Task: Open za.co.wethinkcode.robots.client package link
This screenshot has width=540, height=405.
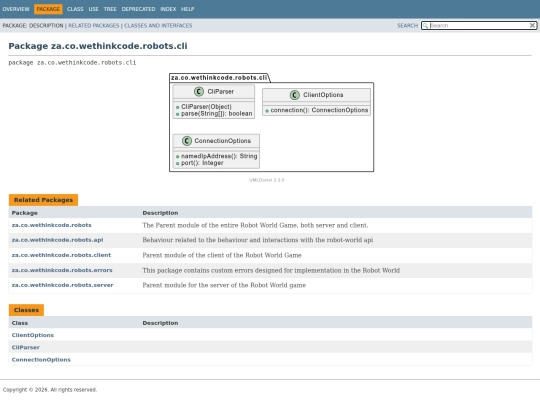Action: pos(61,255)
